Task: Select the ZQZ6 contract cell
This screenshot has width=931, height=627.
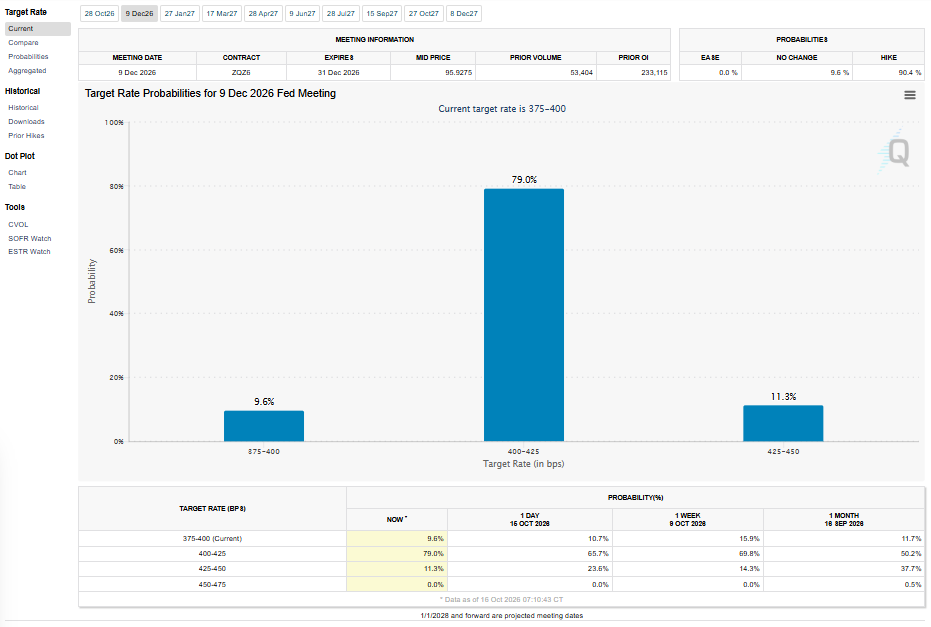Action: [x=241, y=72]
